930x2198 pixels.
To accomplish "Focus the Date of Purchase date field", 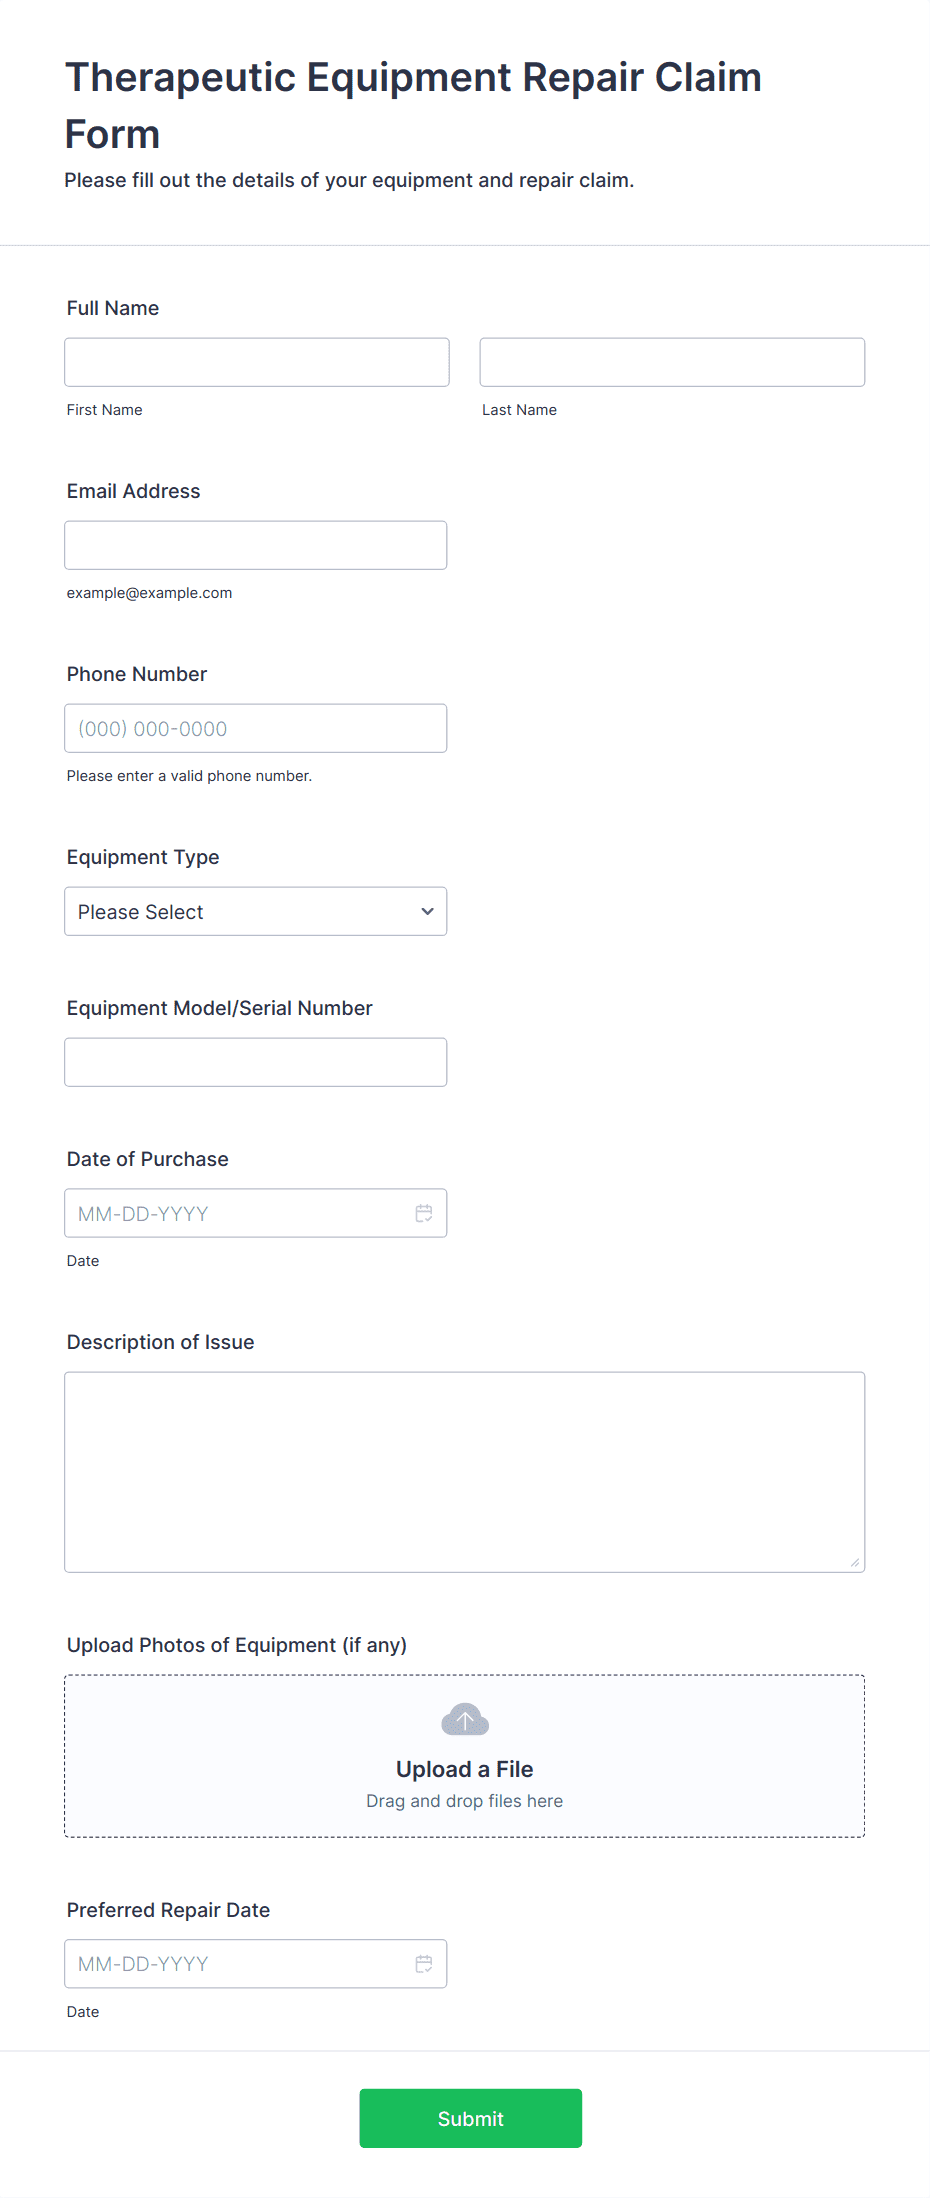I will [256, 1213].
